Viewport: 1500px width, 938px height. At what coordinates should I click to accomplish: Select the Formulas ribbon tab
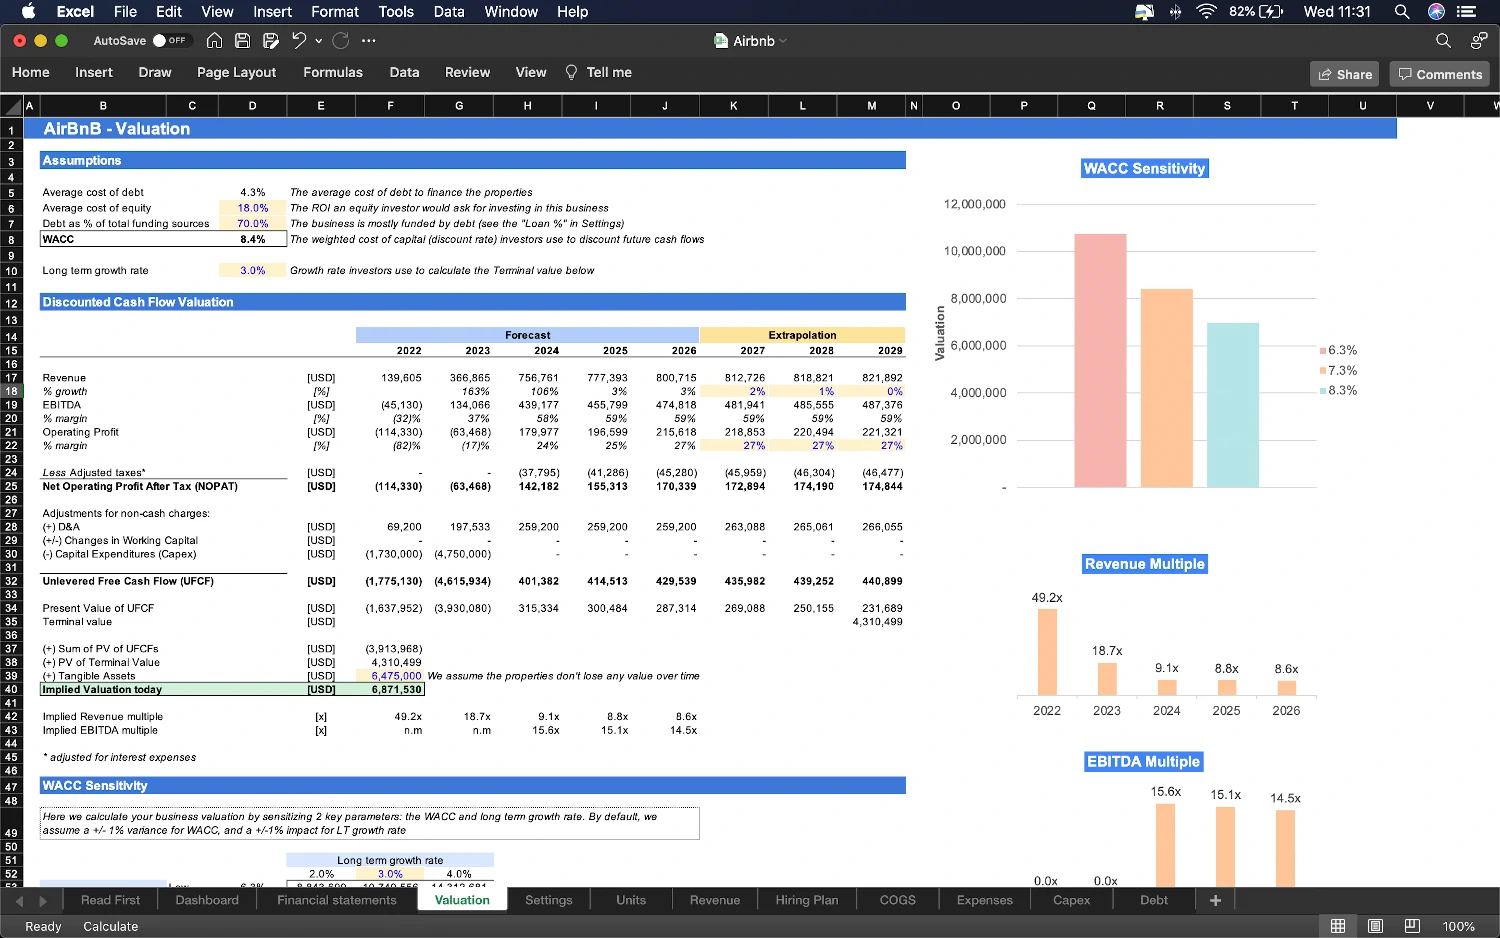pyautogui.click(x=333, y=72)
